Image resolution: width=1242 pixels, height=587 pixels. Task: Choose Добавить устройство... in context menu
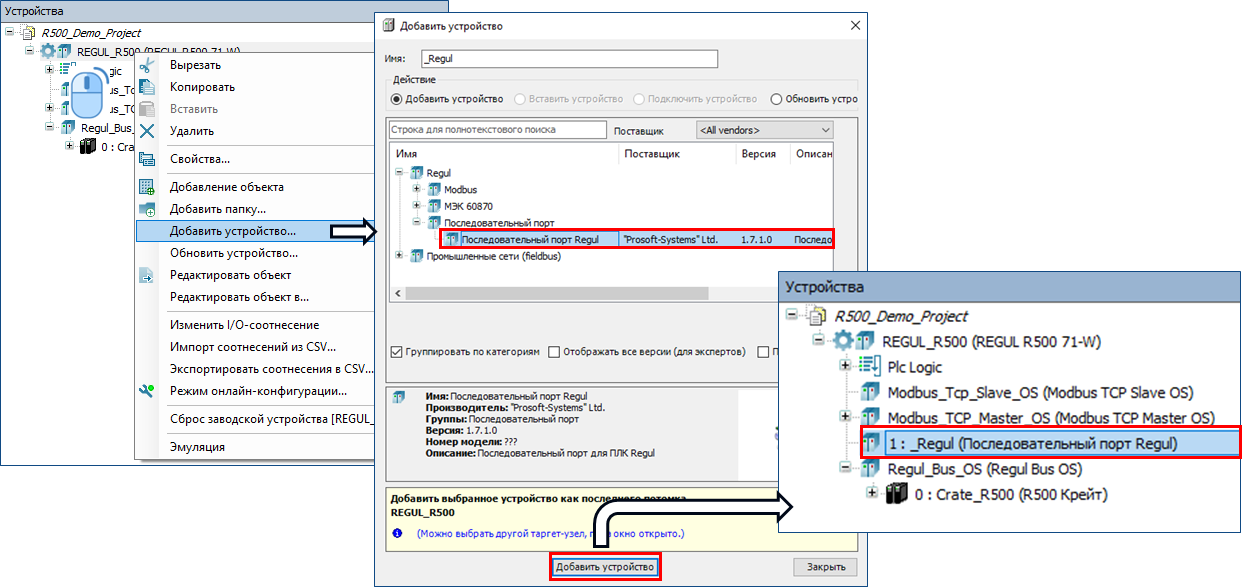(x=232, y=231)
